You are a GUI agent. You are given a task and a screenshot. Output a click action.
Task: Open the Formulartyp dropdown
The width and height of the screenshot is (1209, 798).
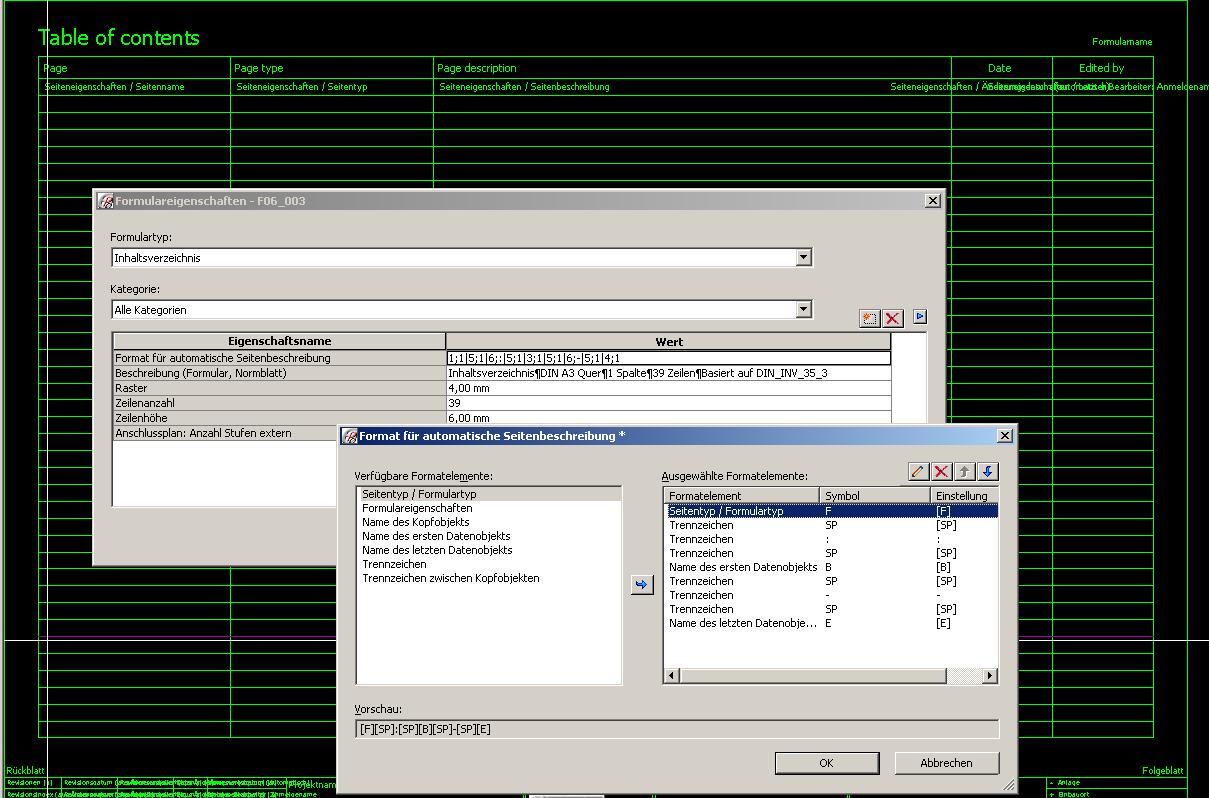pyautogui.click(x=803, y=258)
